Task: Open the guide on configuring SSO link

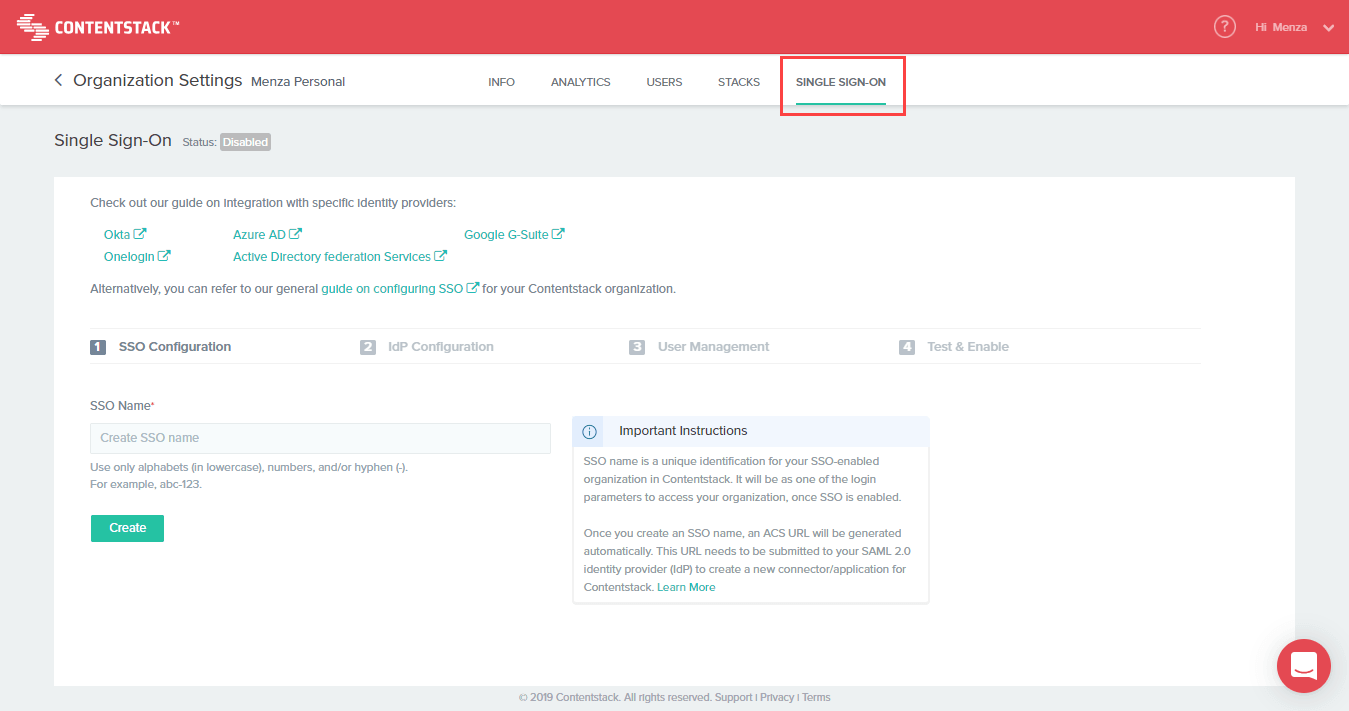Action: point(400,288)
